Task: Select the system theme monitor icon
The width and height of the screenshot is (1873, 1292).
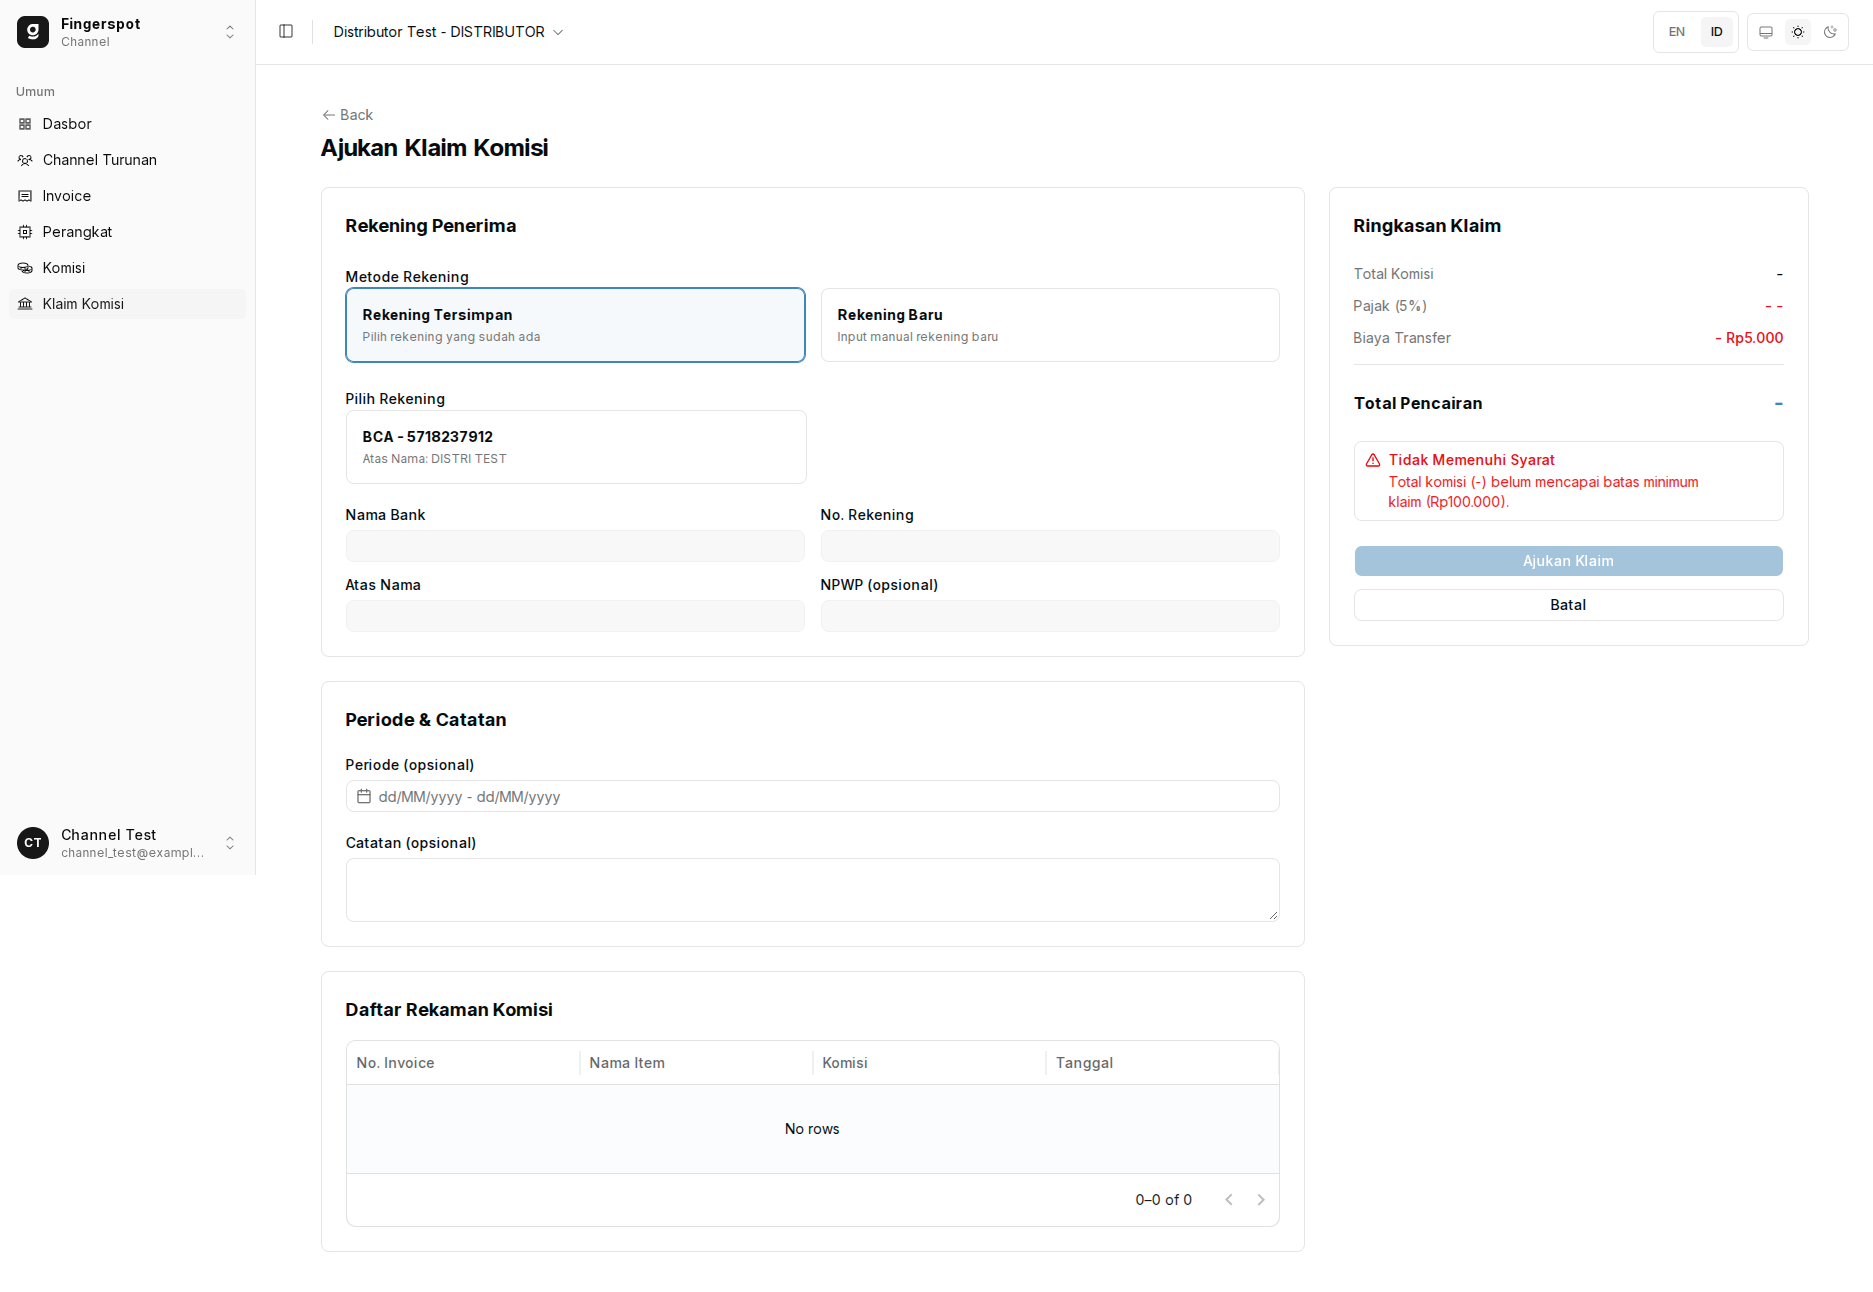Action: click(1766, 32)
